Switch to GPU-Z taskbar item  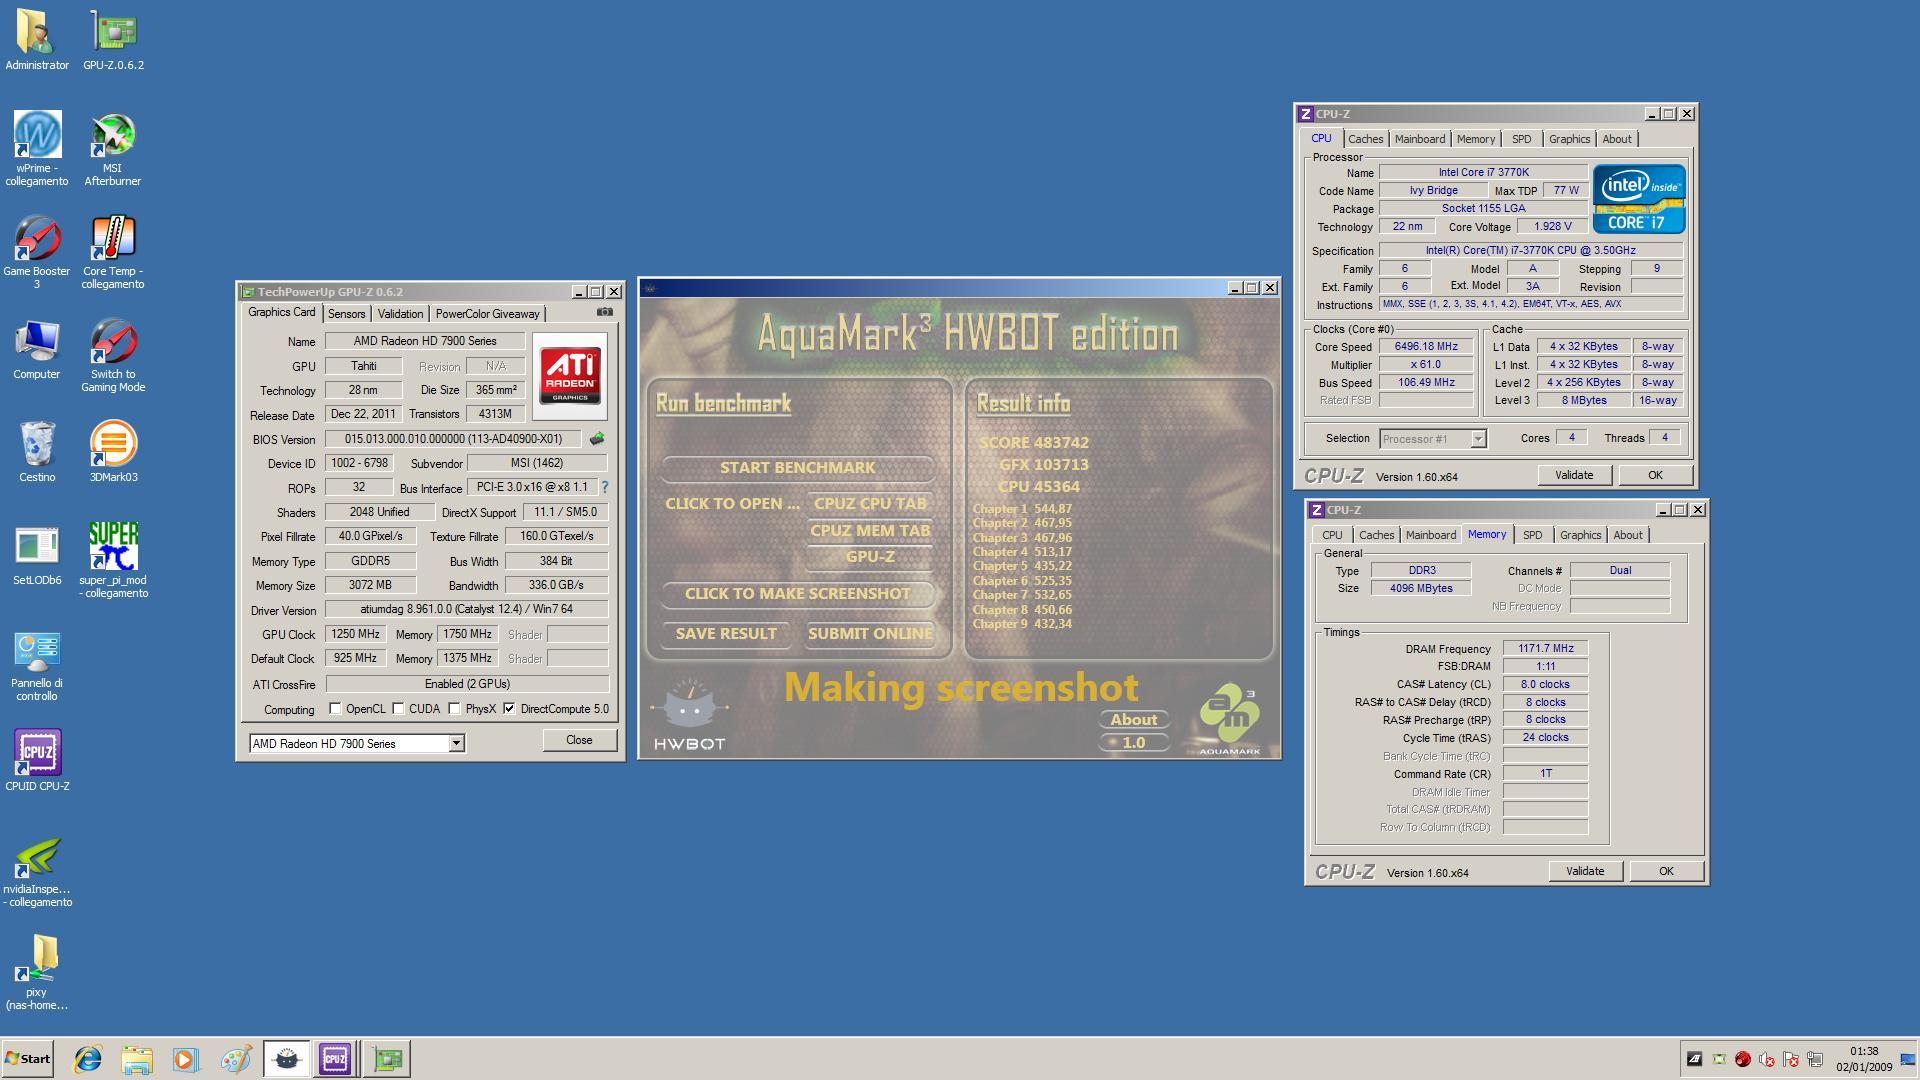[x=387, y=1059]
